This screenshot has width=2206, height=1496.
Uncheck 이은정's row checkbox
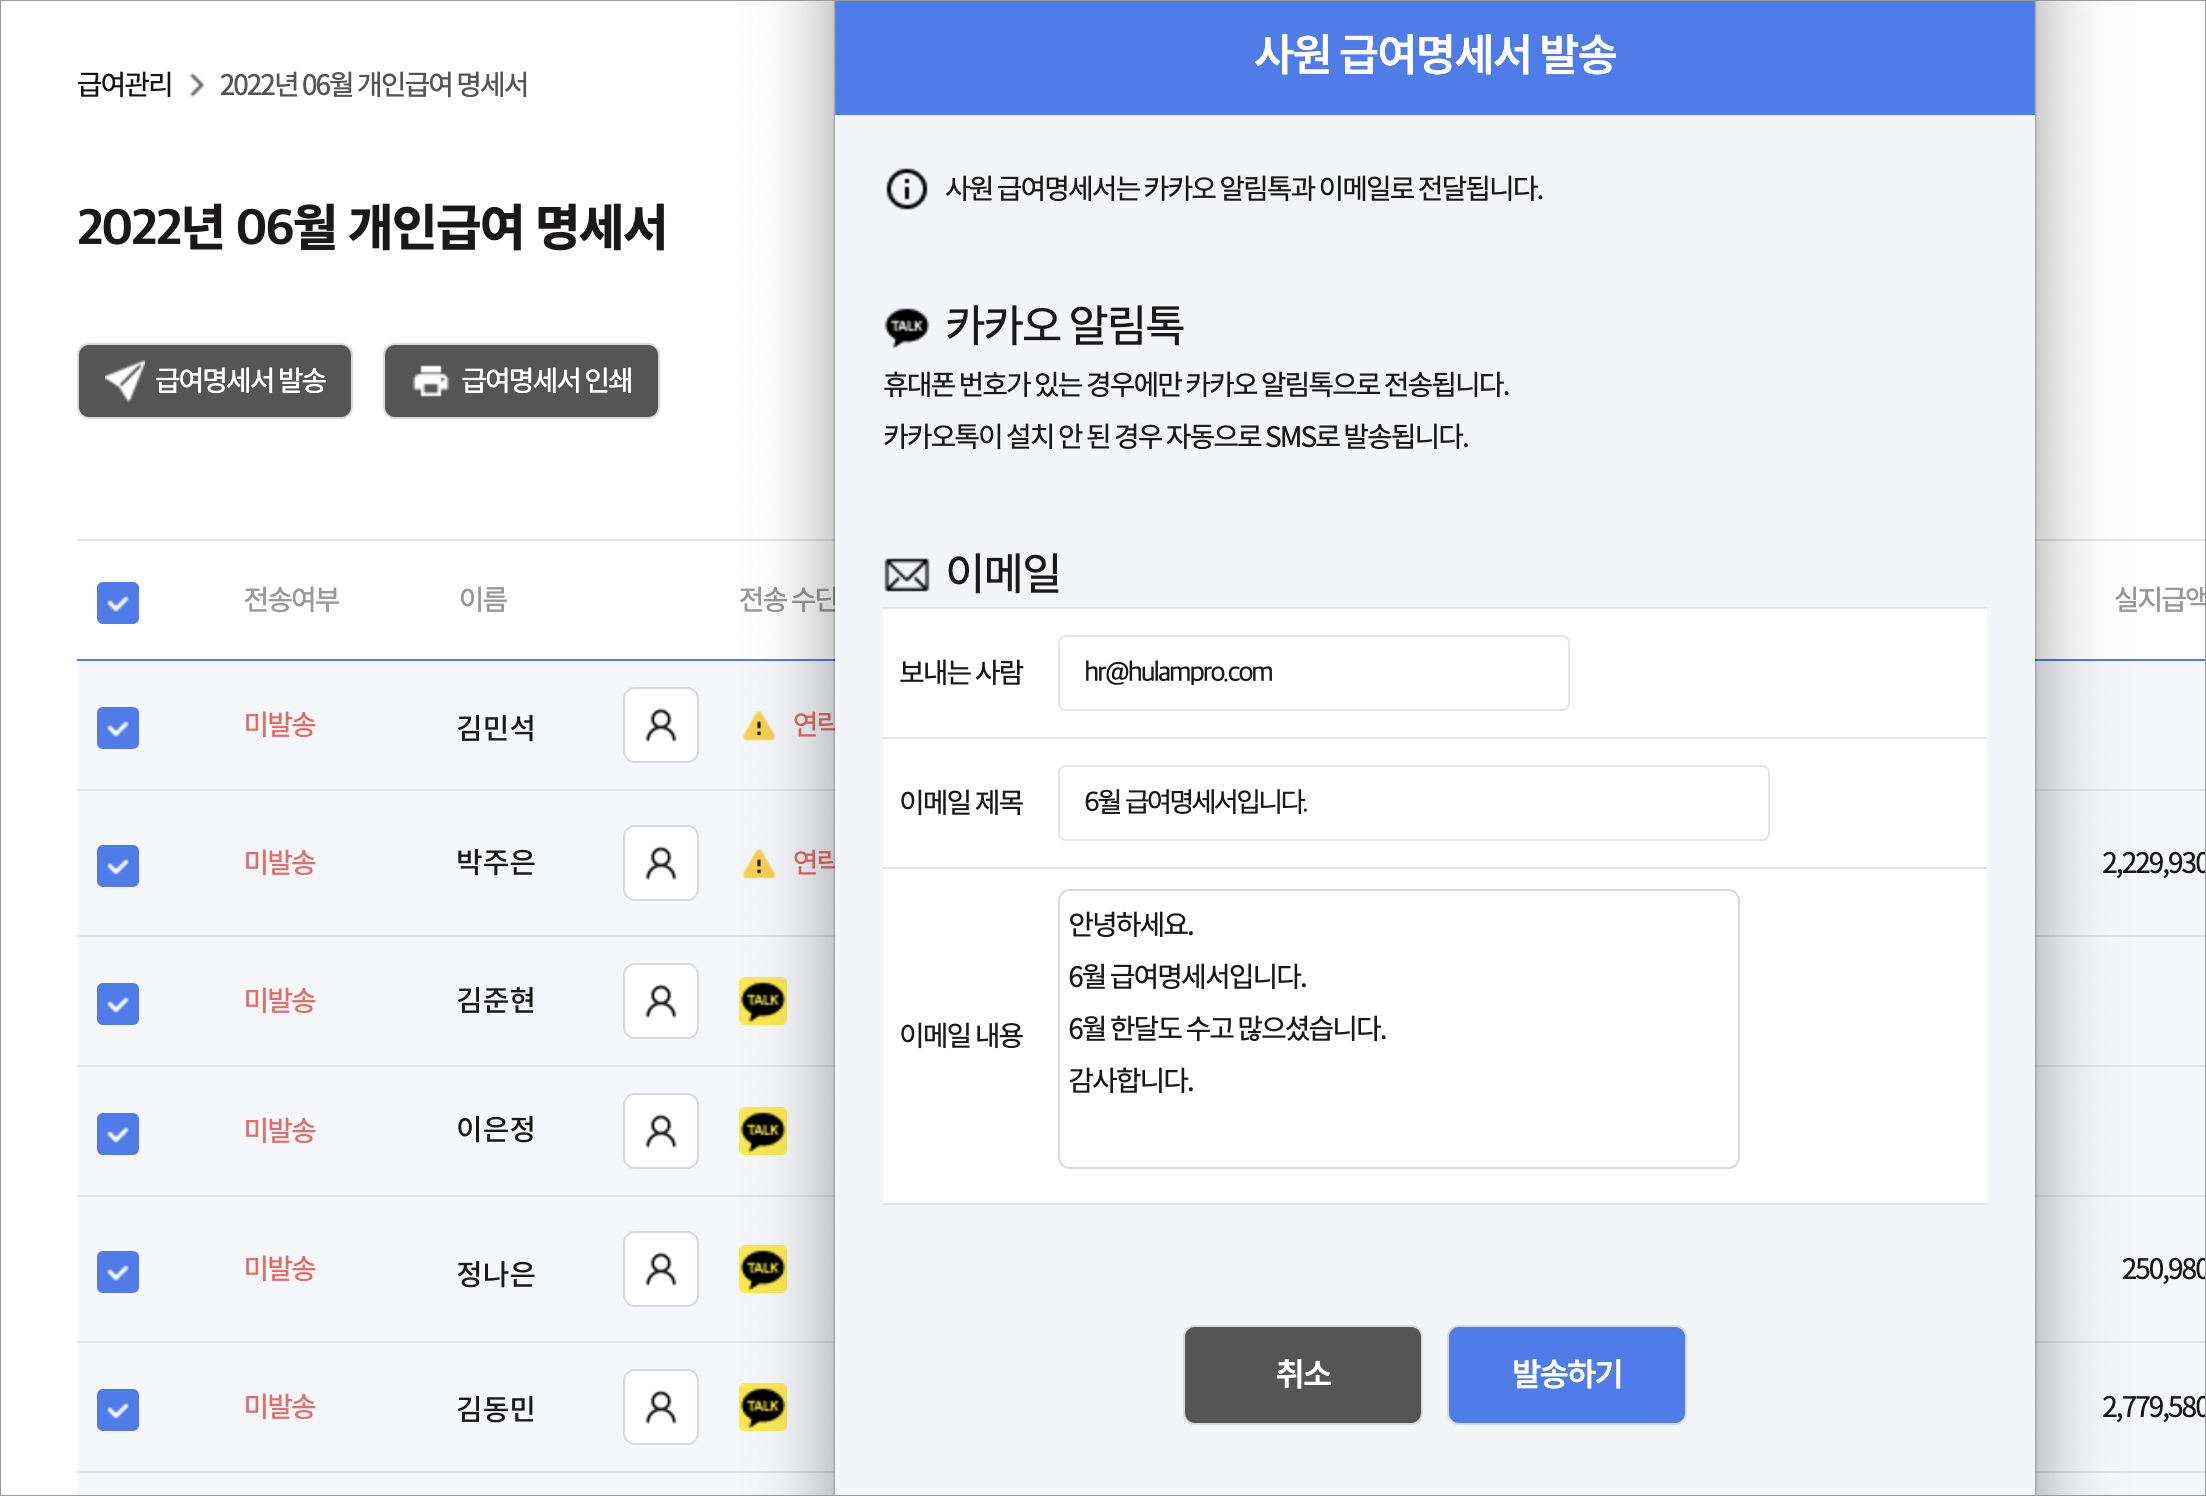tap(117, 1133)
